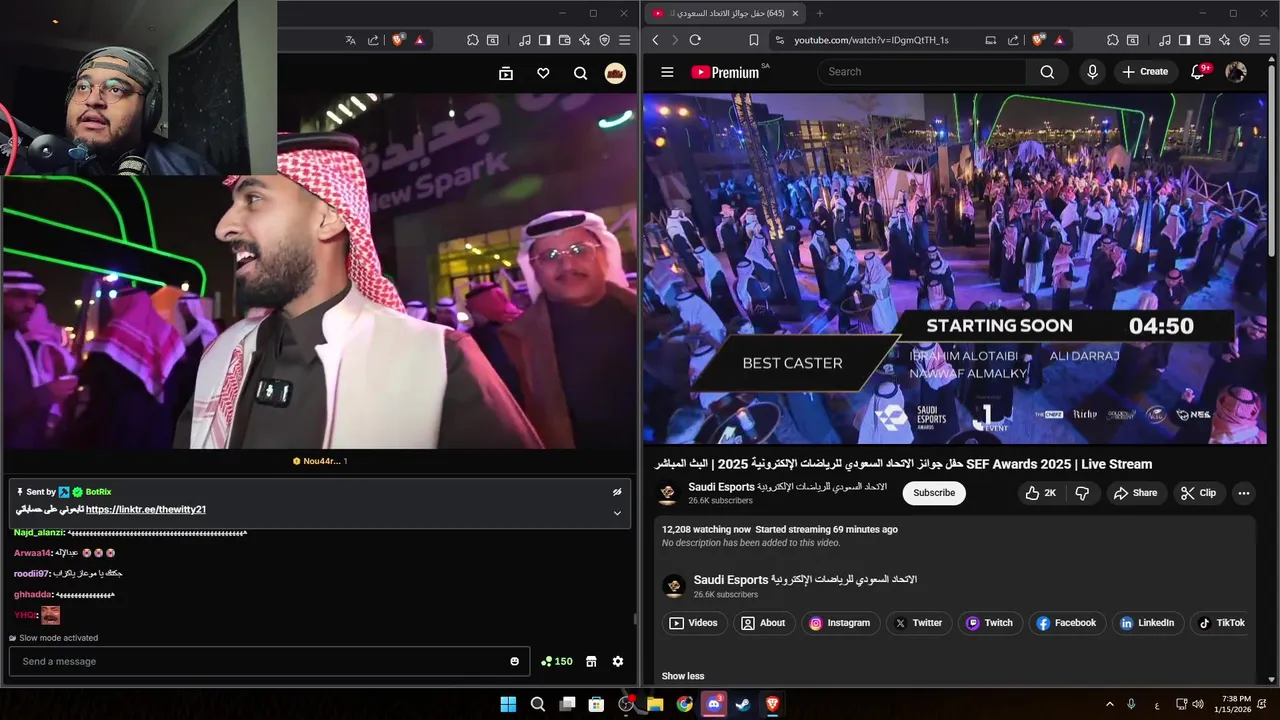The height and width of the screenshot is (720, 1280).
Task: Go back in the YouTube browser window
Action: tap(655, 40)
